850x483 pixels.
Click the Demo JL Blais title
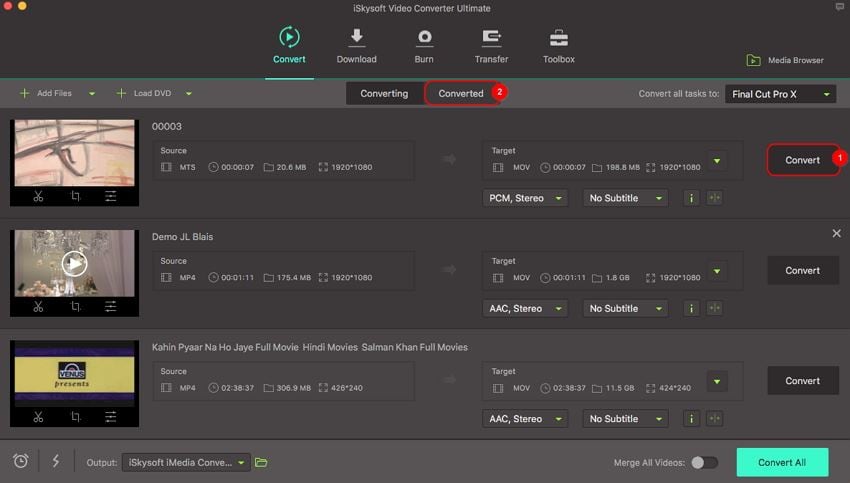pos(182,237)
